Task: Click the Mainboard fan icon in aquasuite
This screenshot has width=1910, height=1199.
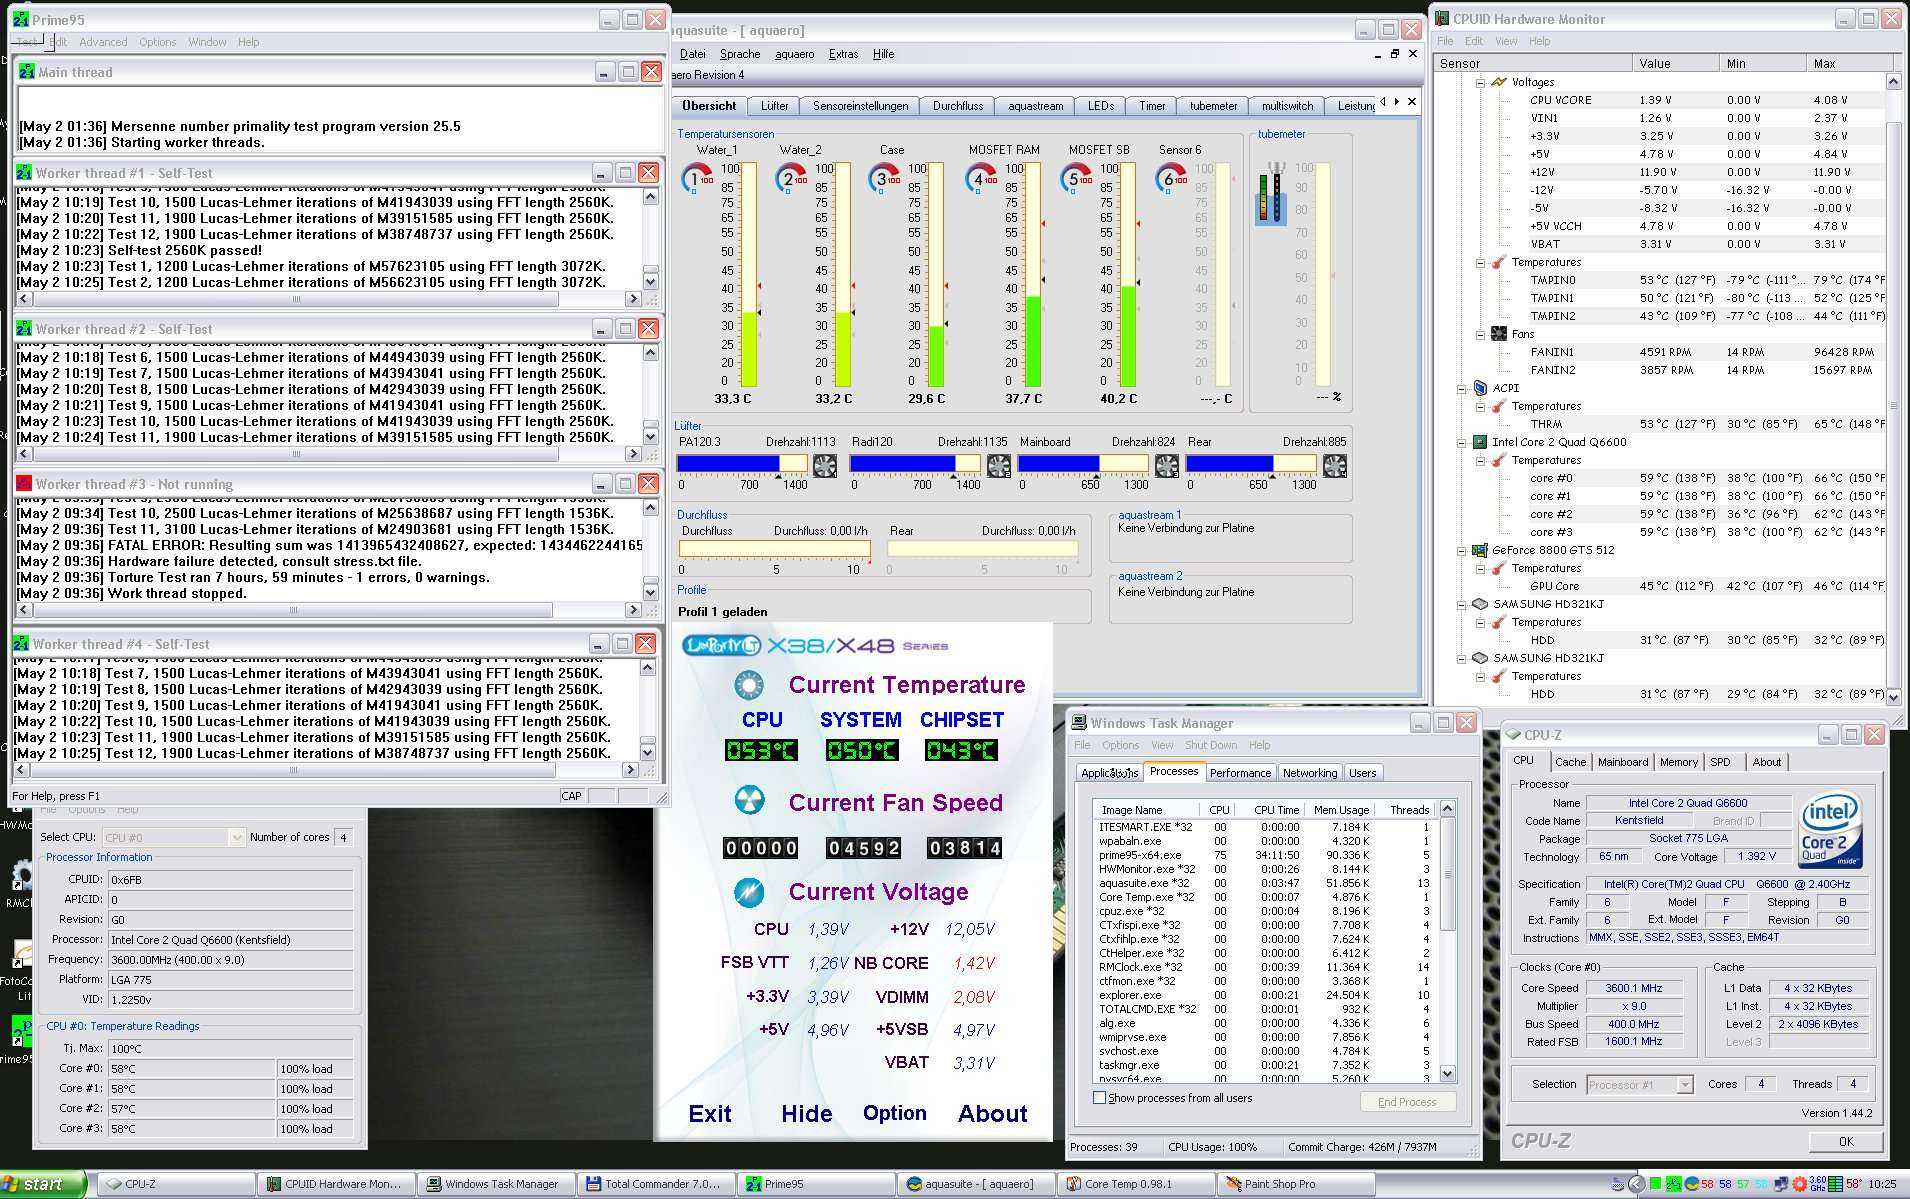Action: pos(1167,465)
